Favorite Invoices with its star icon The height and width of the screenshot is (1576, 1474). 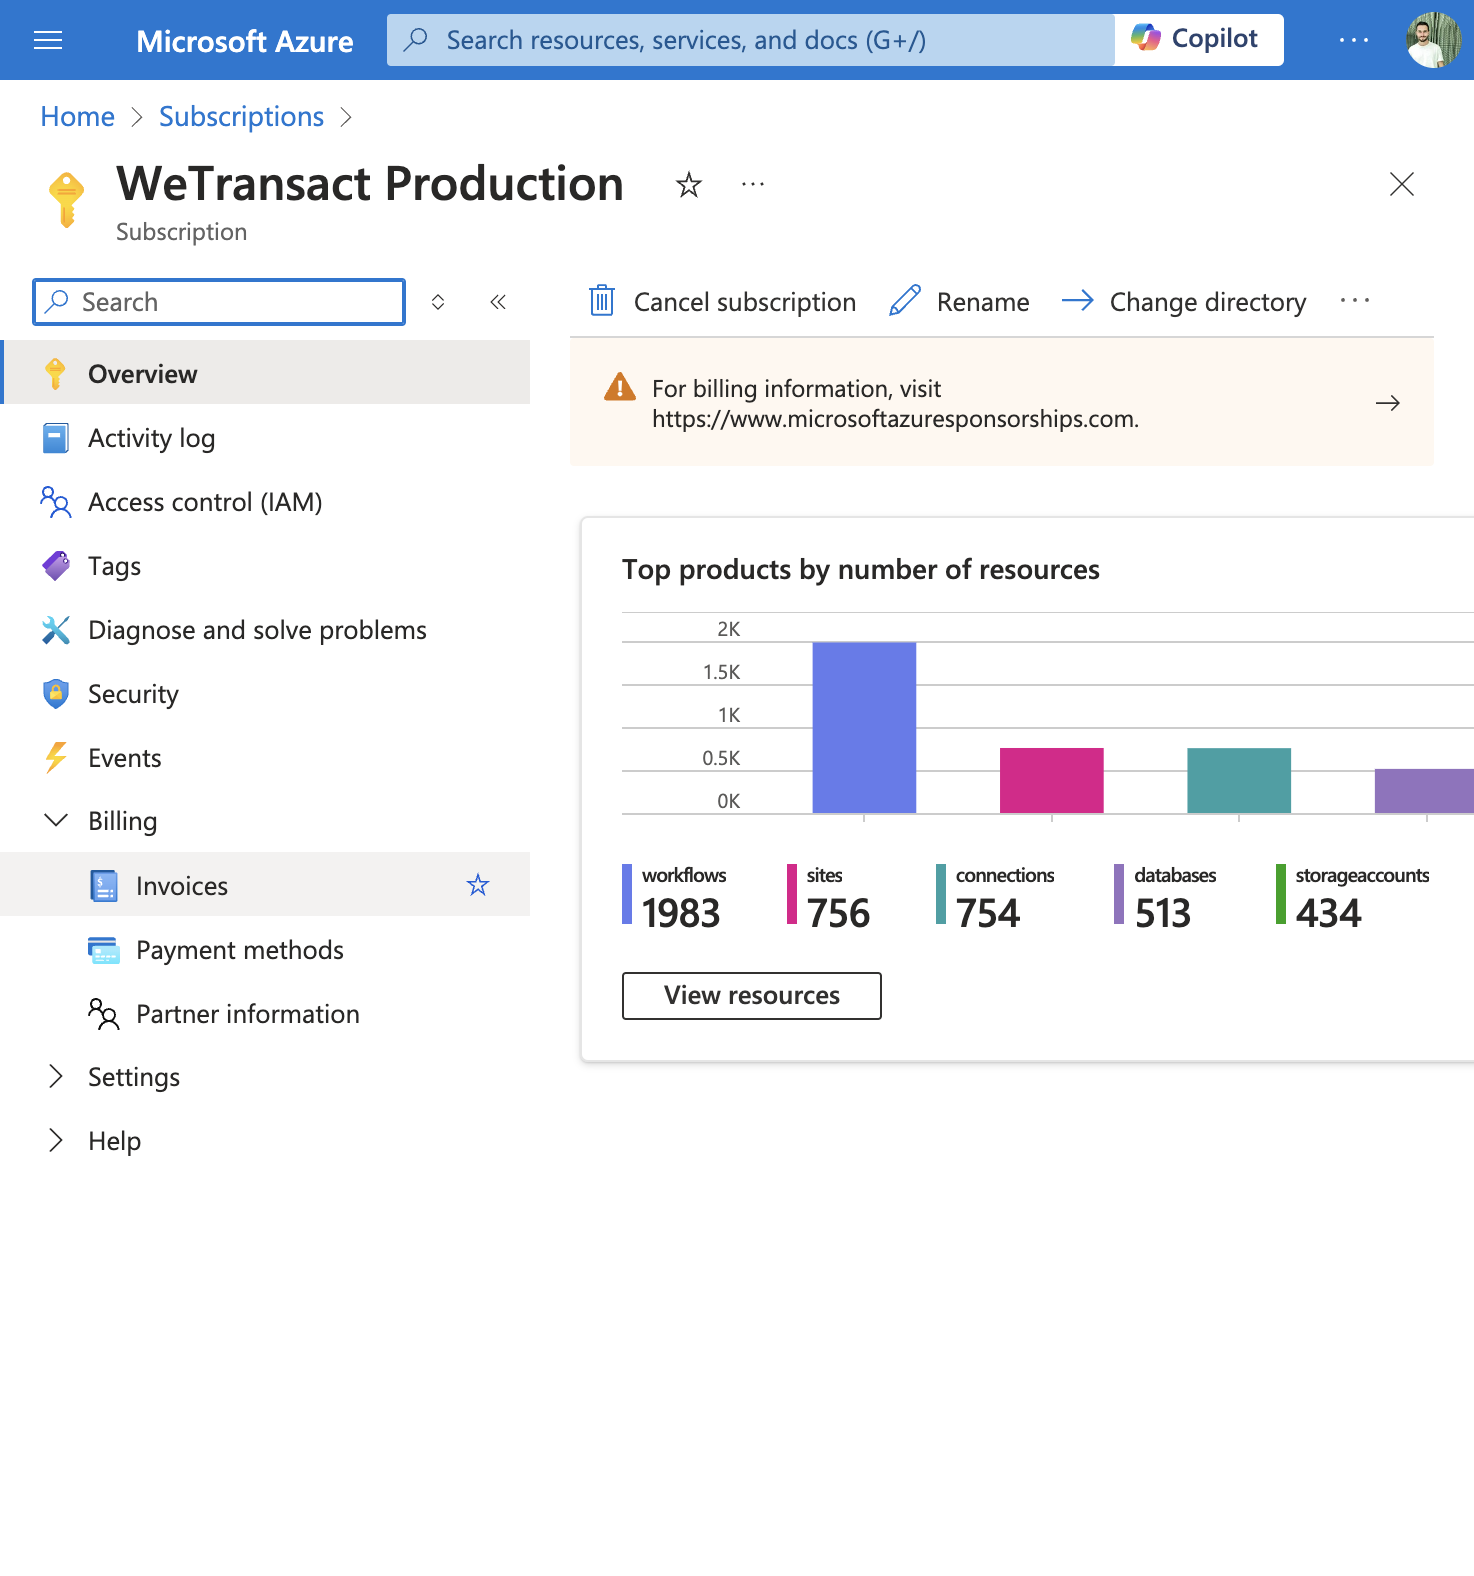[x=478, y=885]
